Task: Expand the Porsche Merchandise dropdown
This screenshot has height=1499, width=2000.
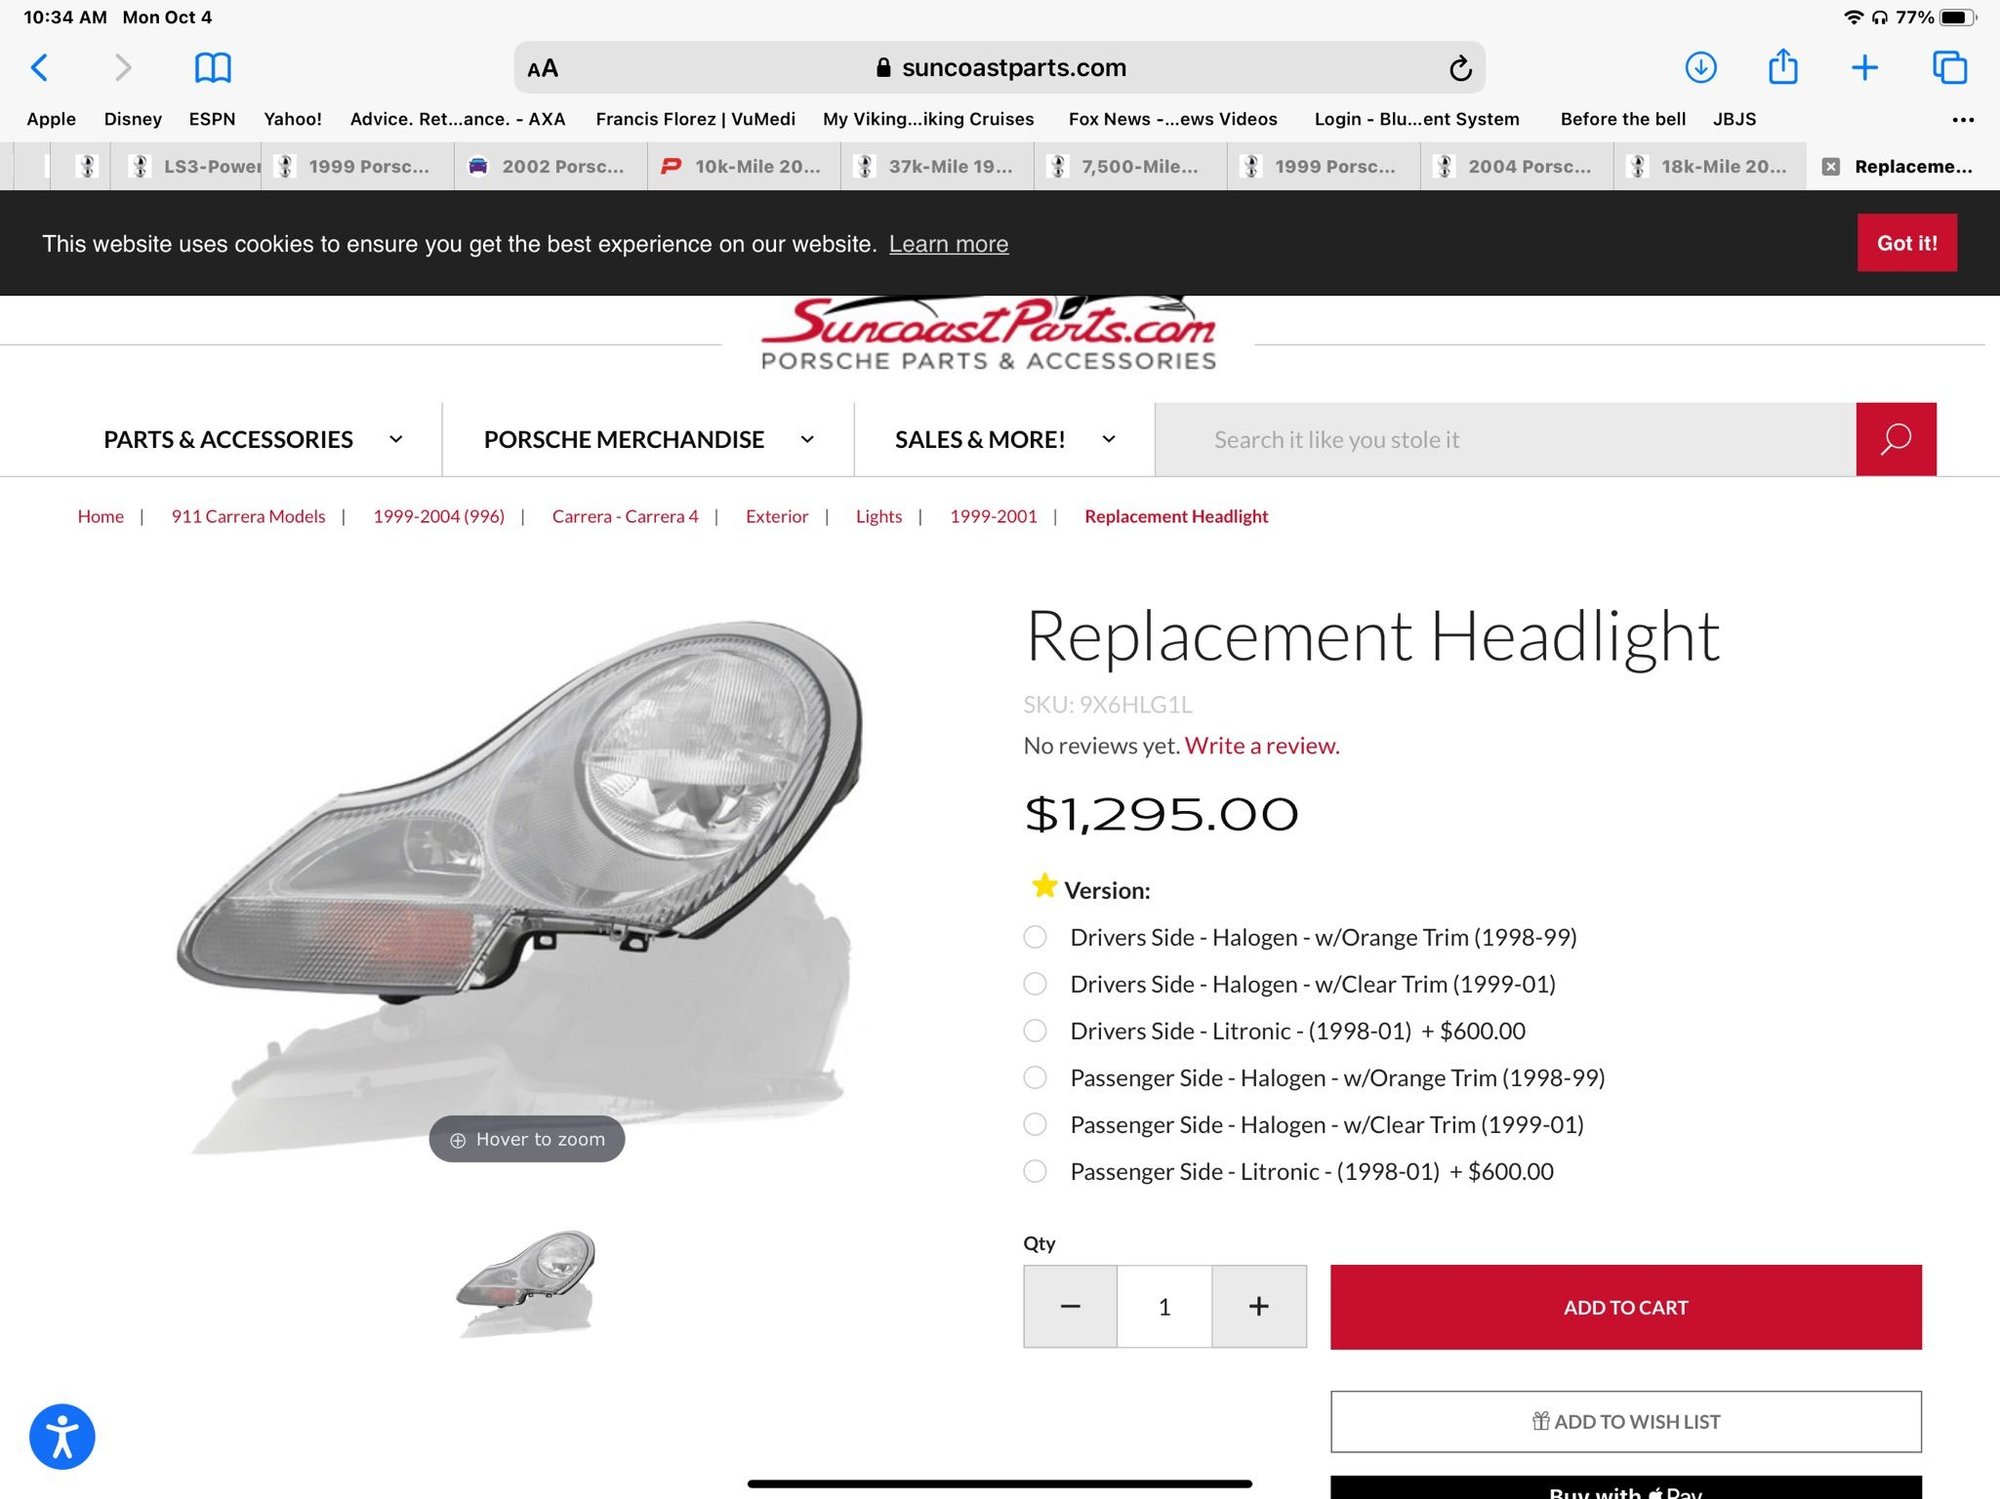Action: click(648, 439)
